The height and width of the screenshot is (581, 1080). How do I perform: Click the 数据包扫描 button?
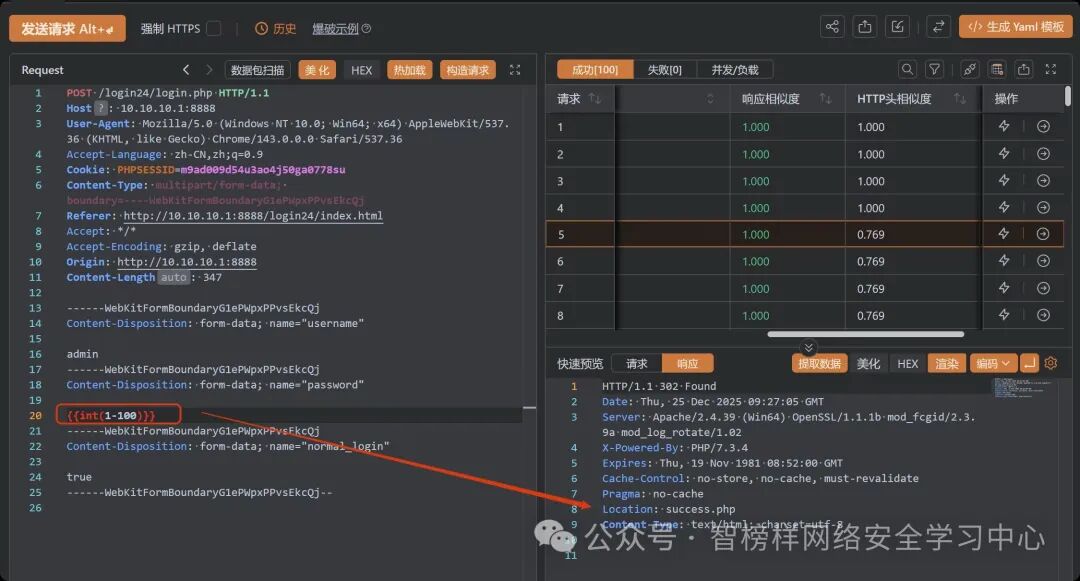tap(258, 70)
